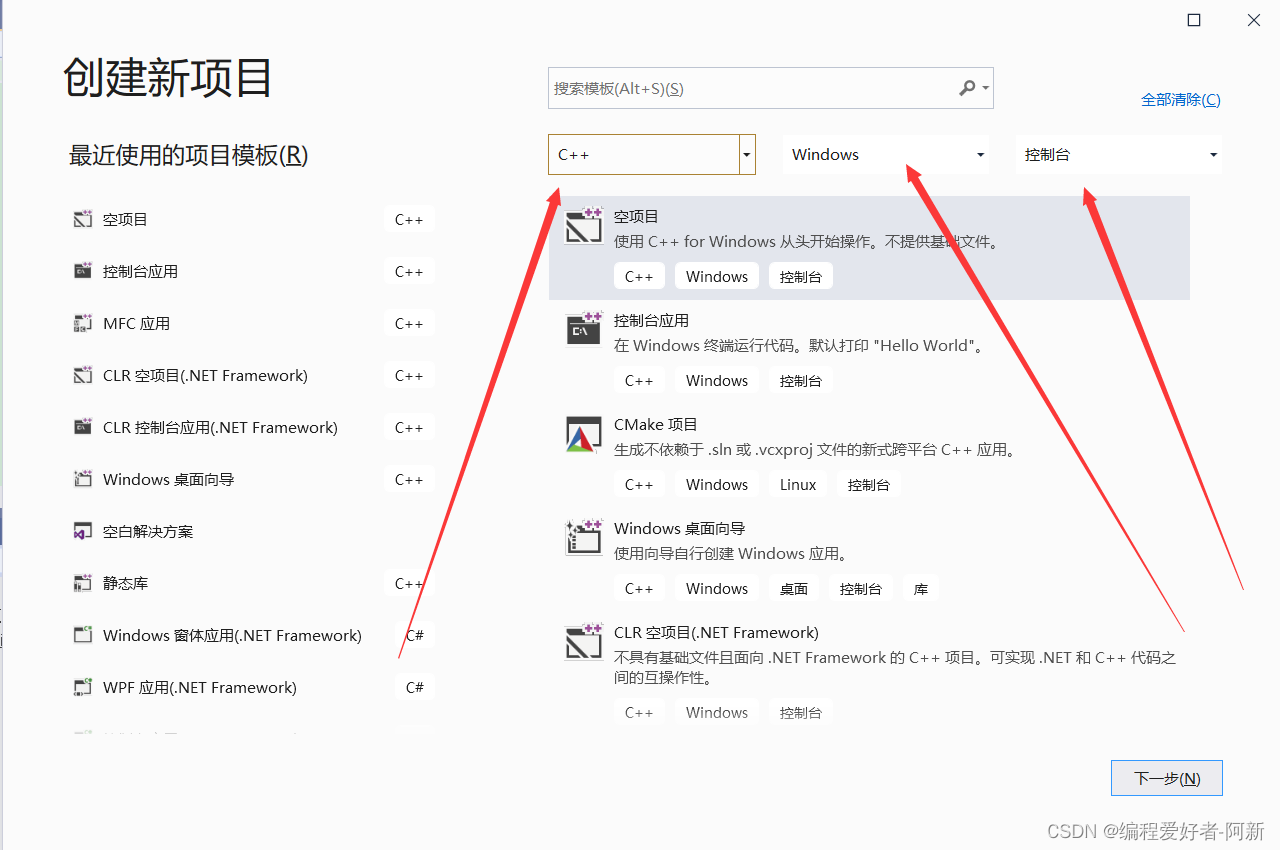Click the WPF 应用 template icon
Image resolution: width=1280 pixels, height=850 pixels.
pyautogui.click(x=83, y=687)
